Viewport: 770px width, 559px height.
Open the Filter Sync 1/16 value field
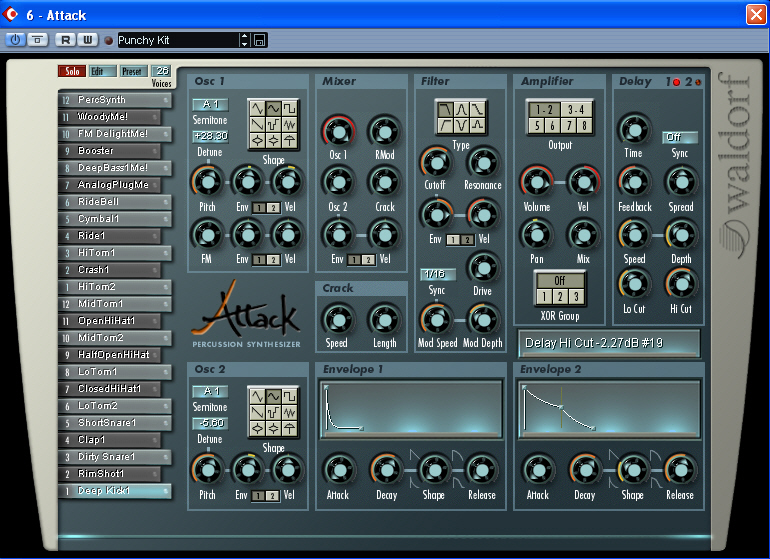pos(437,274)
